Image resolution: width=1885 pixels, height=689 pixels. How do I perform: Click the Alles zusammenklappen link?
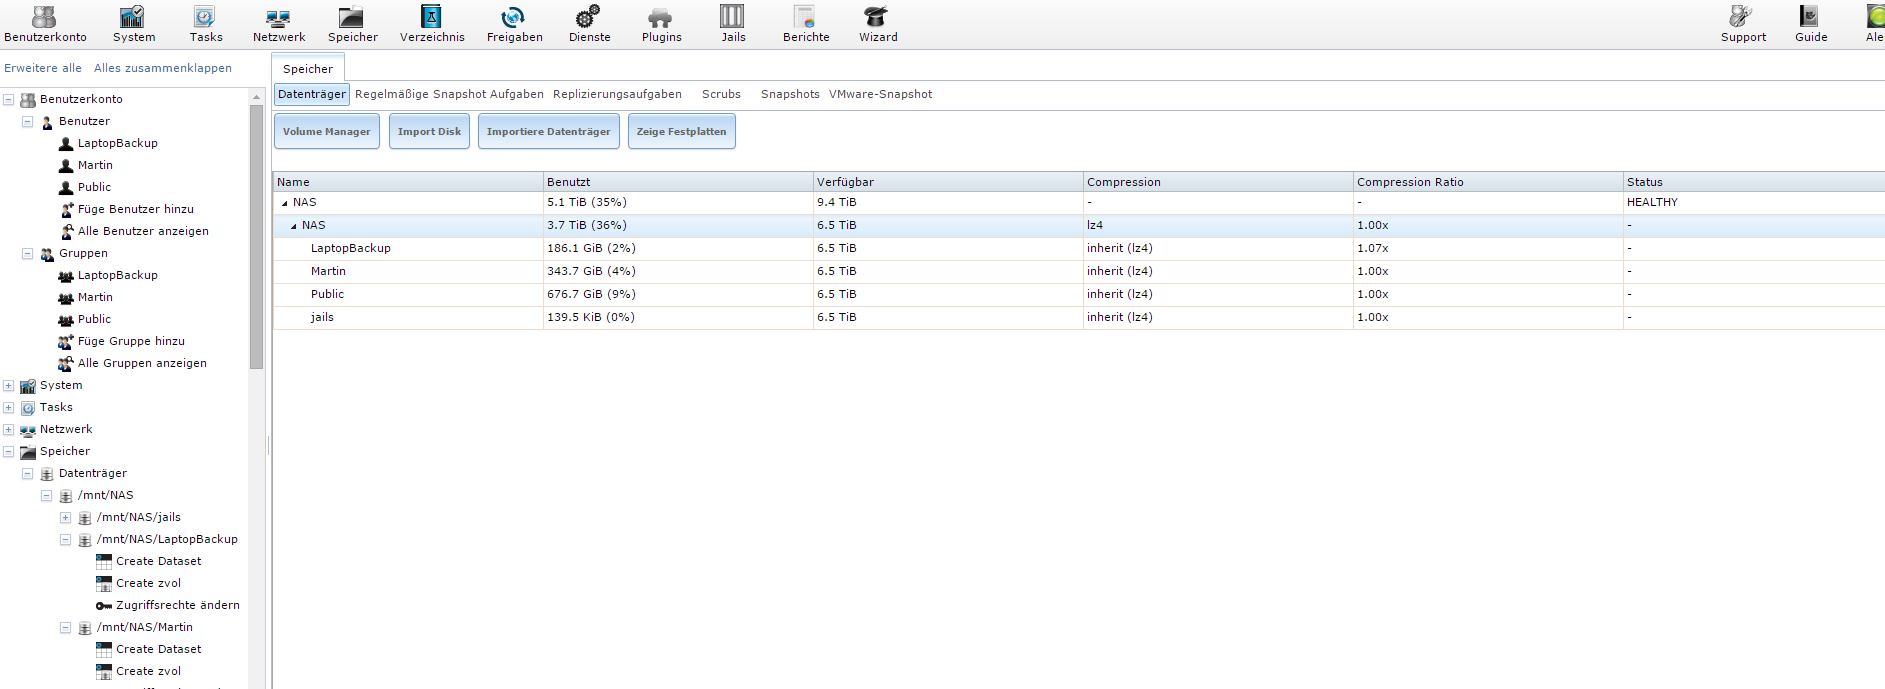point(163,68)
